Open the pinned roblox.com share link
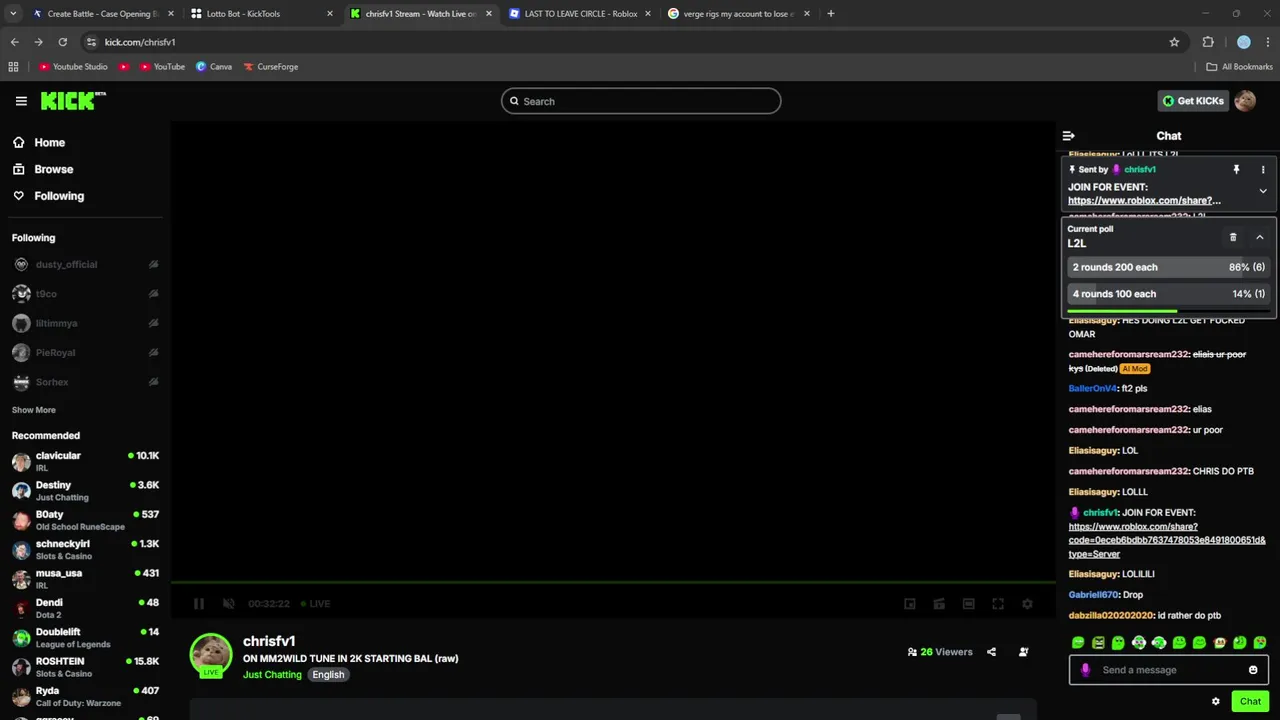This screenshot has height=720, width=1280. point(1144,201)
